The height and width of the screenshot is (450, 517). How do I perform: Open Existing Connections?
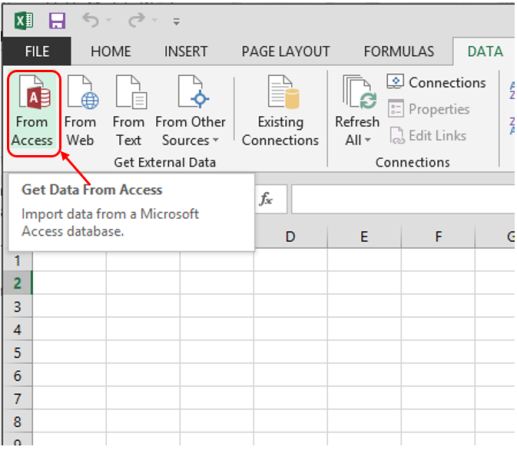tap(280, 111)
